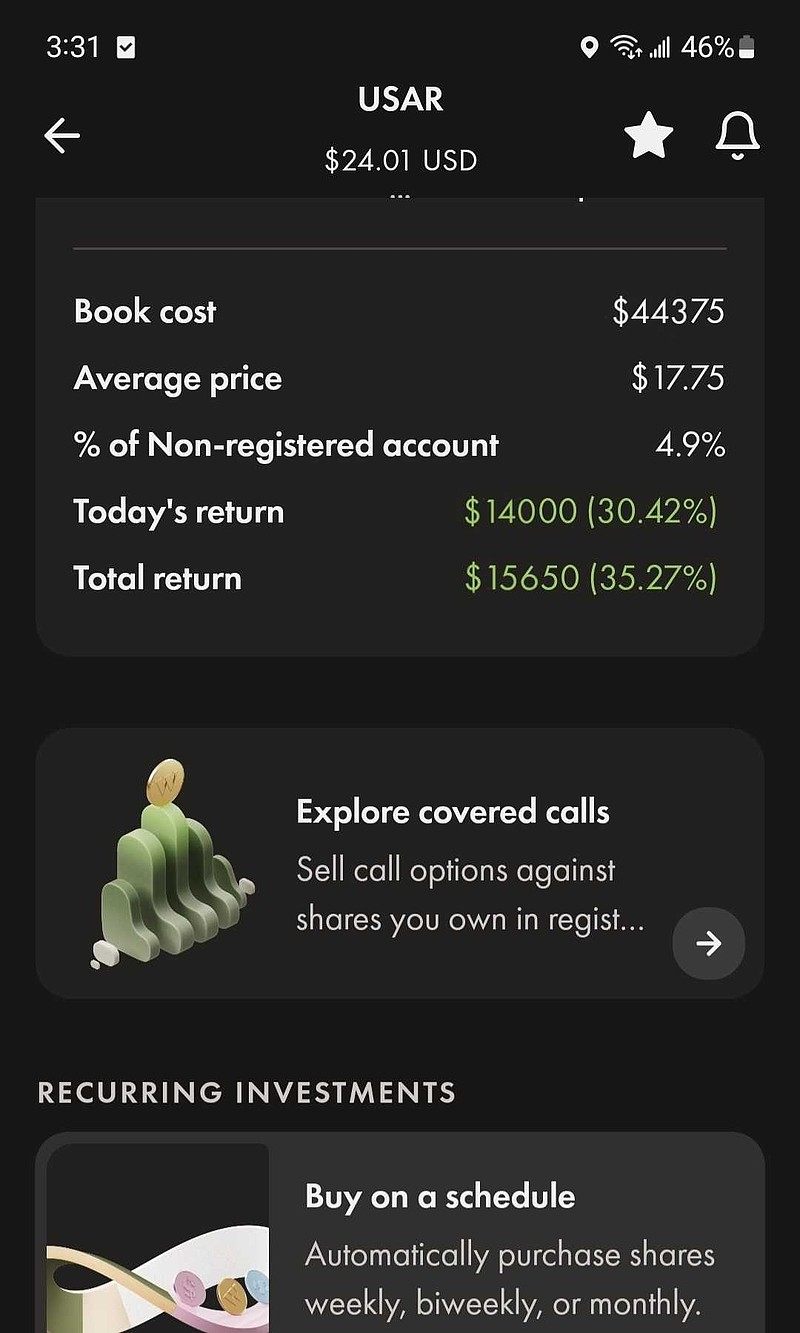Tap the Average price value
The image size is (800, 1333).
(x=678, y=378)
